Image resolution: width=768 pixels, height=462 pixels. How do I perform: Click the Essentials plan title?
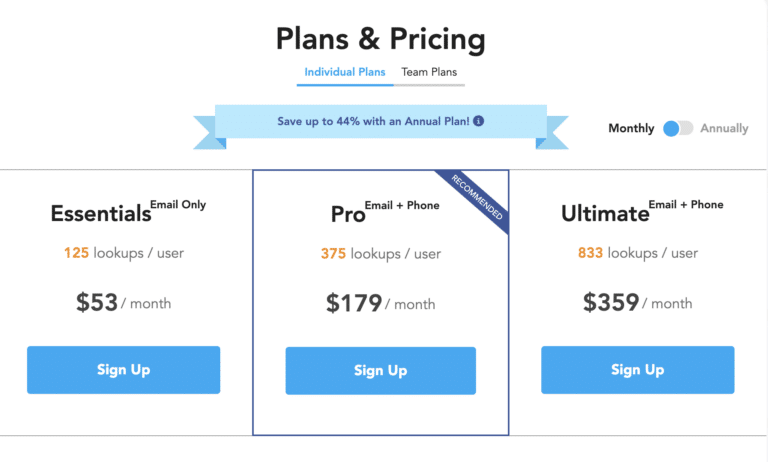pos(100,214)
